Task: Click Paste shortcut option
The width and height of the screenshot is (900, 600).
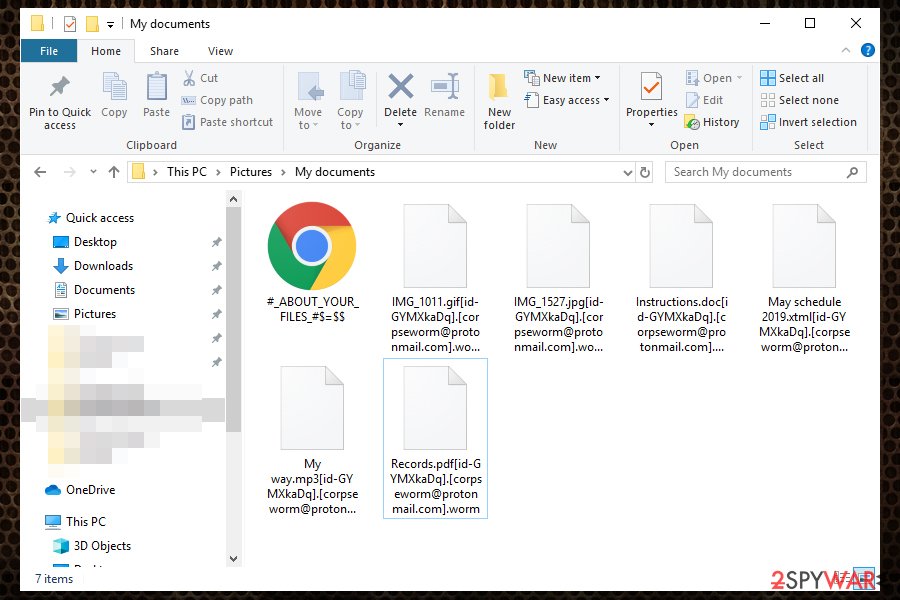Action: tap(227, 122)
